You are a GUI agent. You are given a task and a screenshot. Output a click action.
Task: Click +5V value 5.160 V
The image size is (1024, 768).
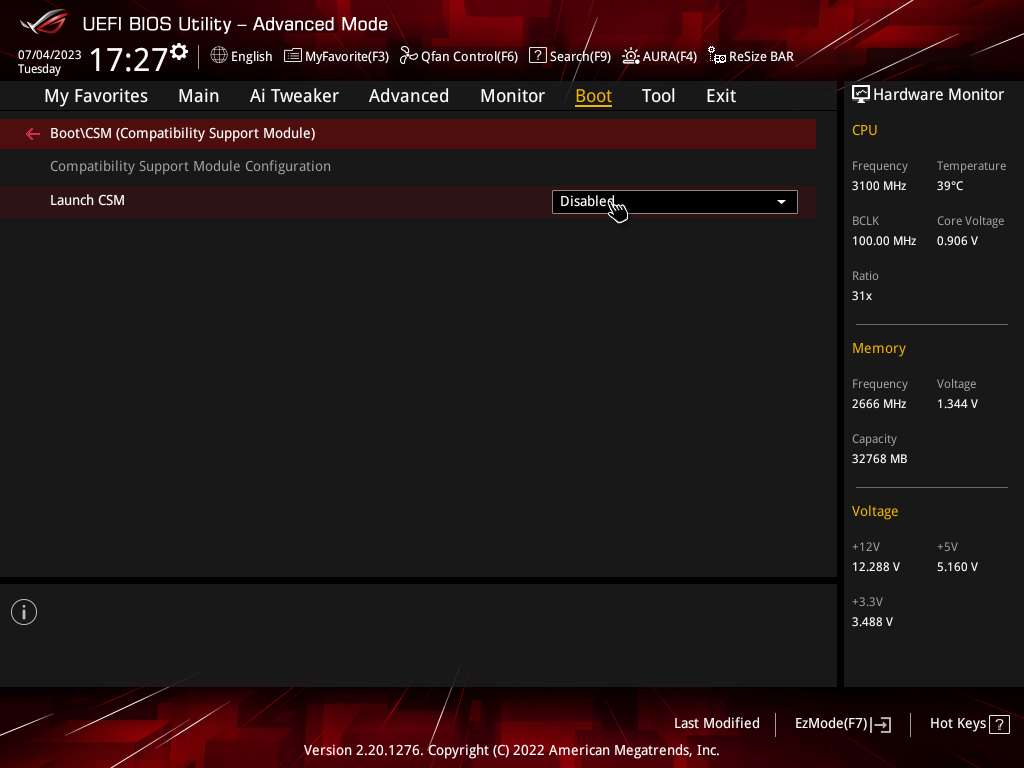pyautogui.click(x=957, y=567)
